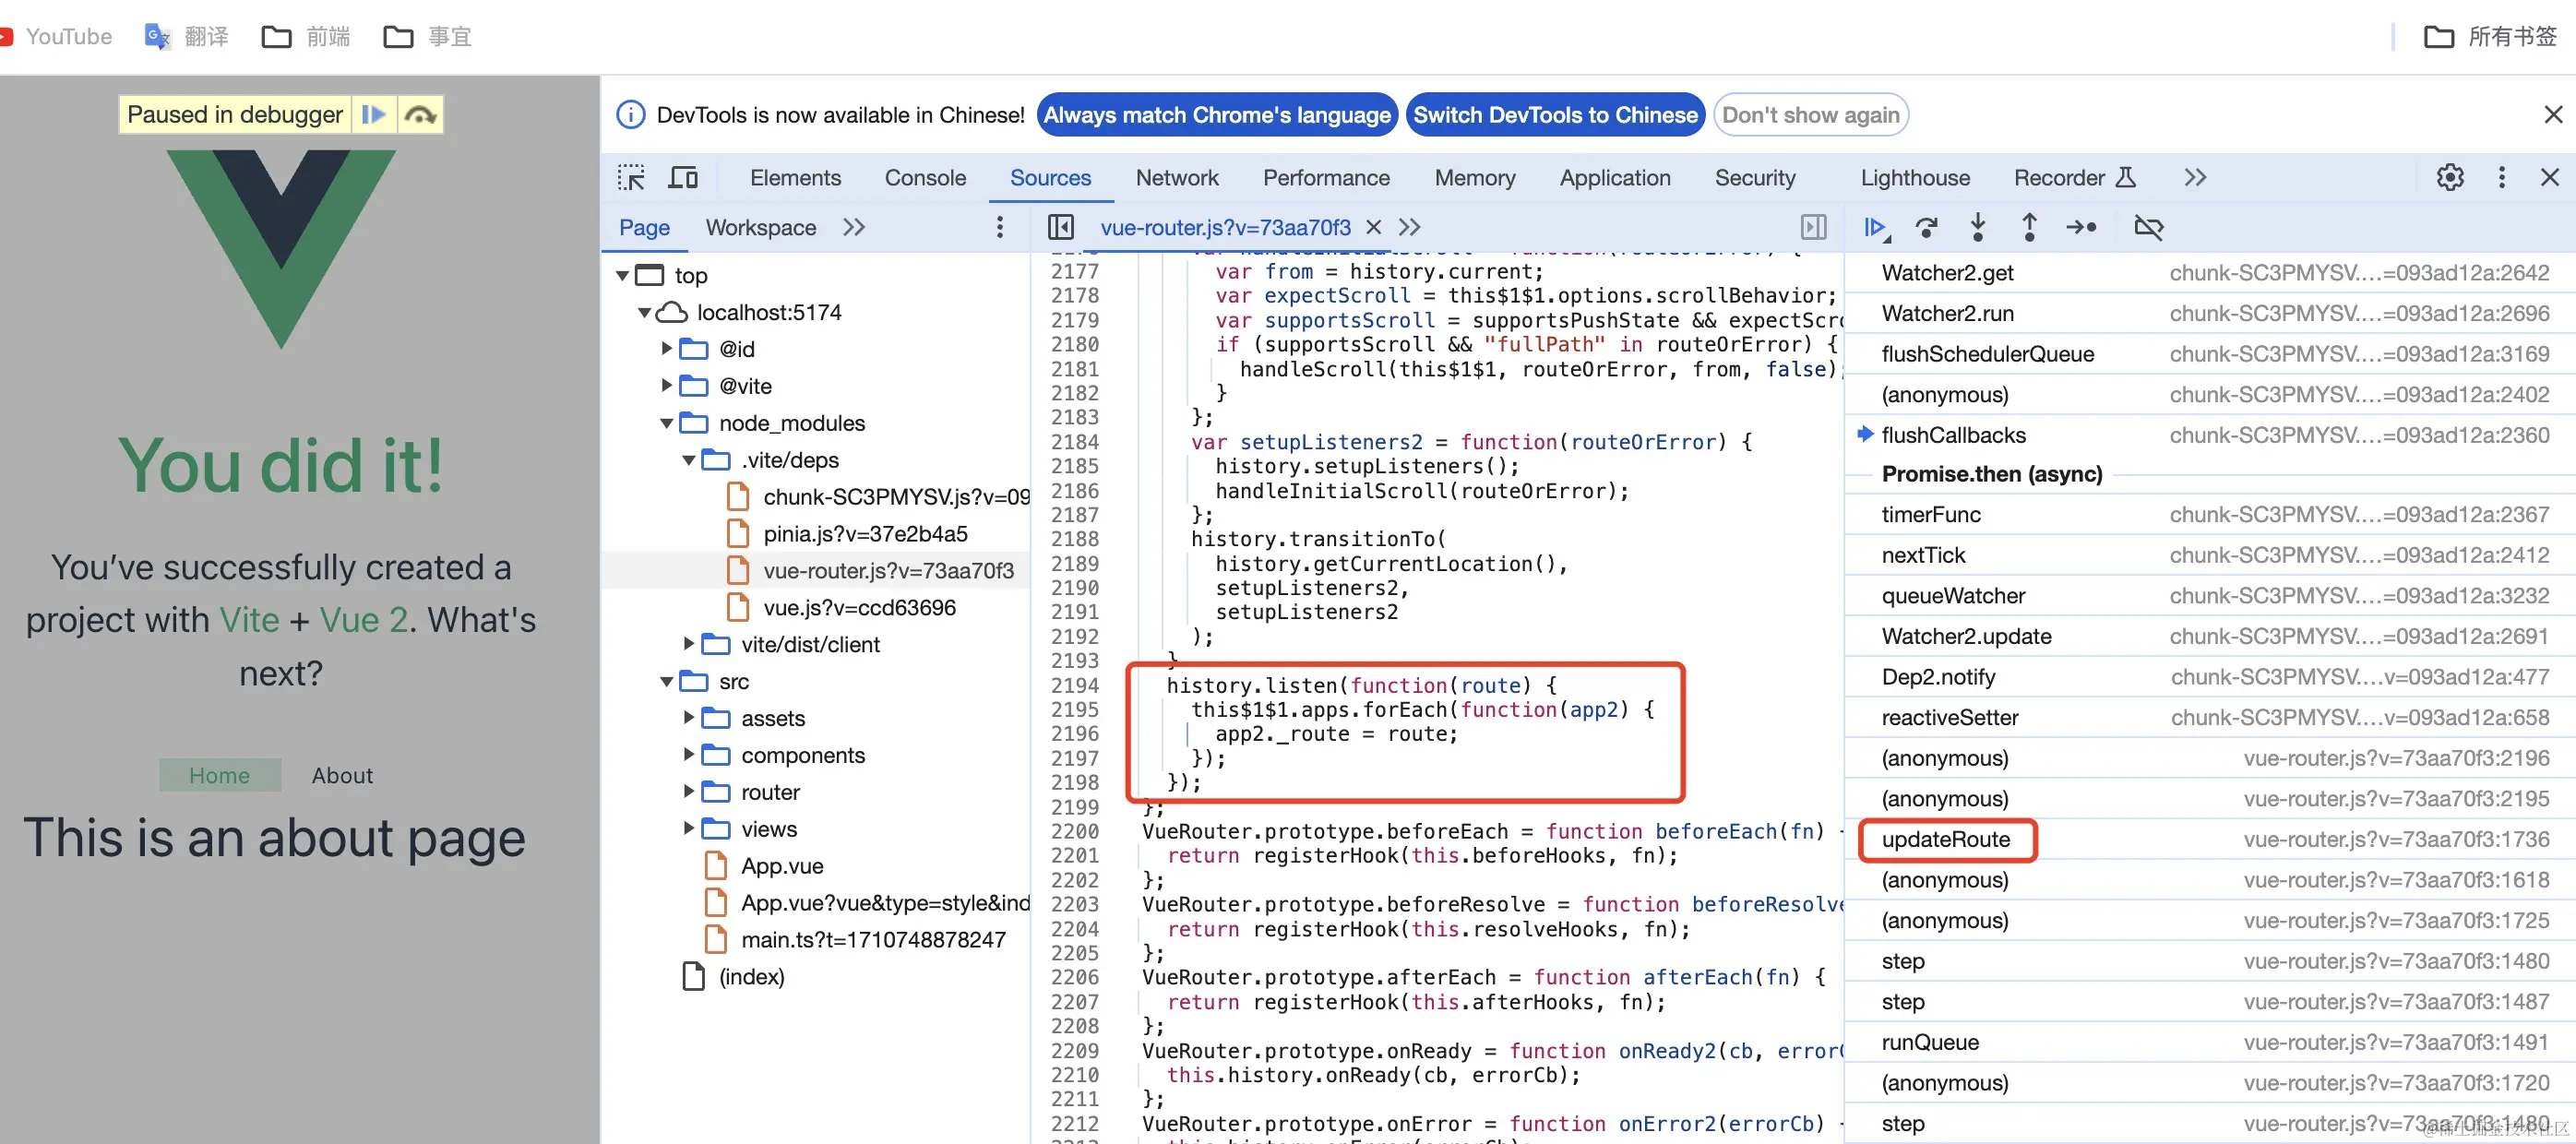Click the Step into next function call icon
This screenshot has height=1144, width=2576.
[1977, 228]
